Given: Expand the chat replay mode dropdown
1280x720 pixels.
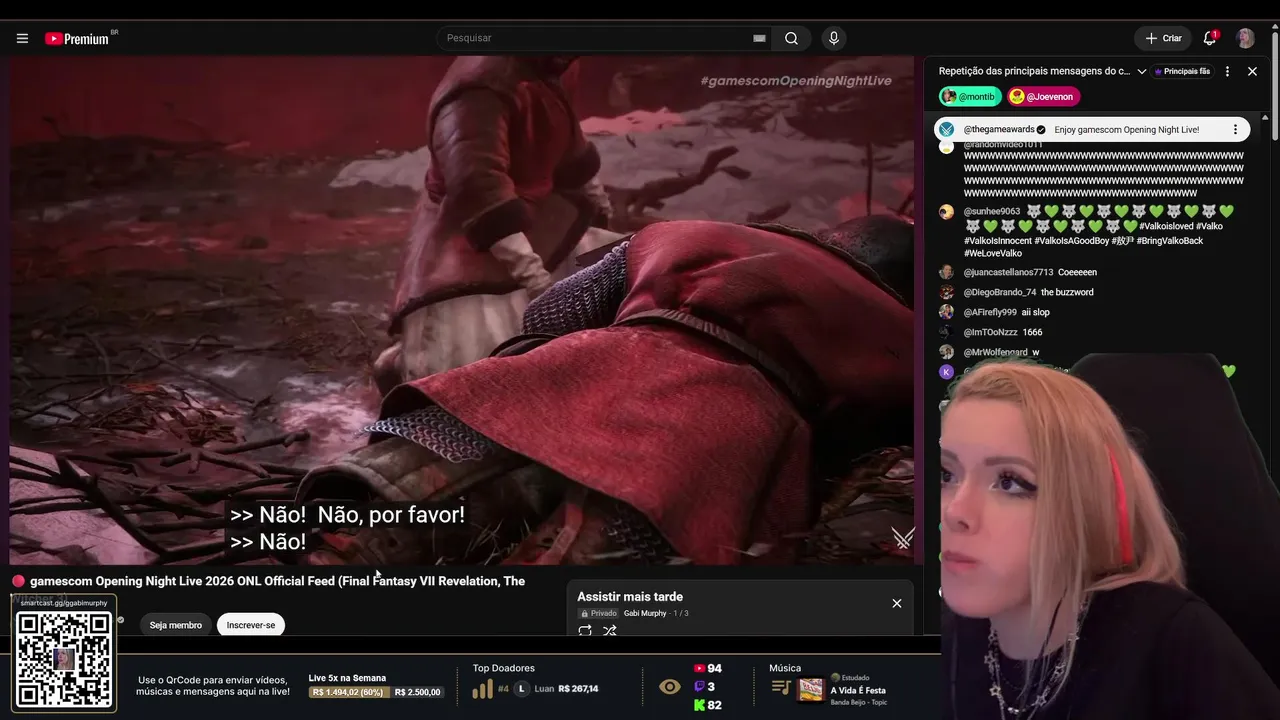Looking at the screenshot, I should coord(1142,72).
